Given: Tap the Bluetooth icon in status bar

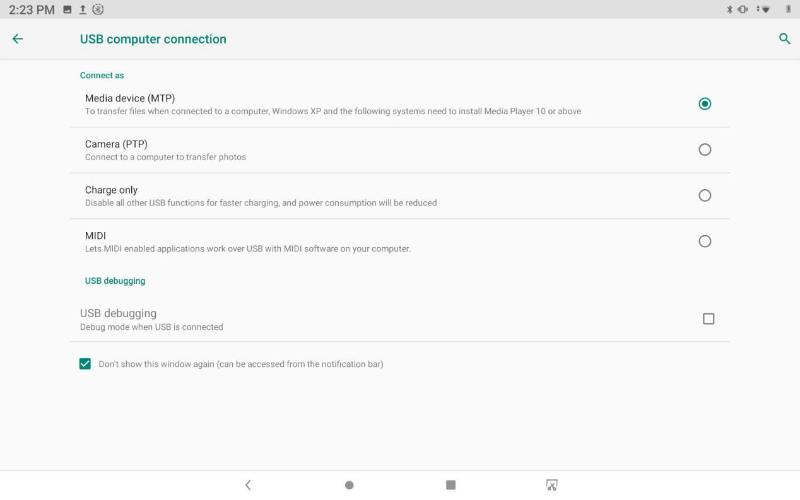Looking at the screenshot, I should coord(729,9).
